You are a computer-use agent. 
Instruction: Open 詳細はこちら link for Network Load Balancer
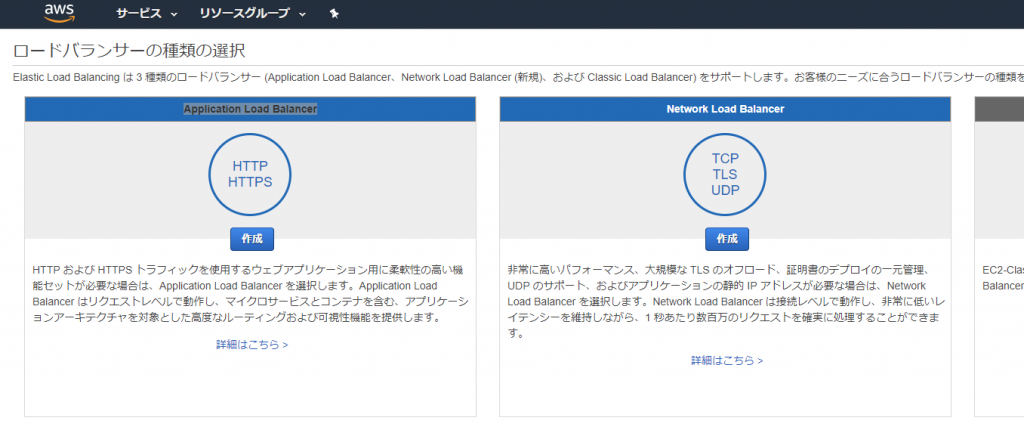pyautogui.click(x=726, y=360)
